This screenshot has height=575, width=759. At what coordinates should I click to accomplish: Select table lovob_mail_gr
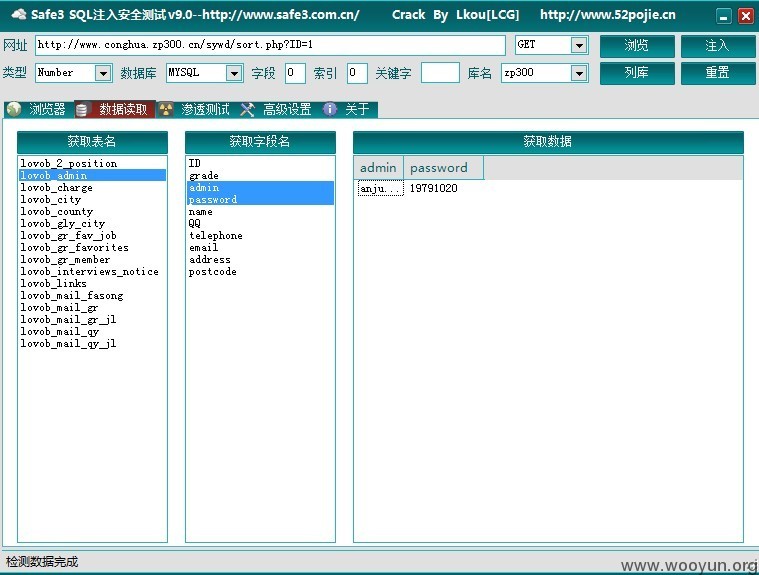pyautogui.click(x=92, y=307)
